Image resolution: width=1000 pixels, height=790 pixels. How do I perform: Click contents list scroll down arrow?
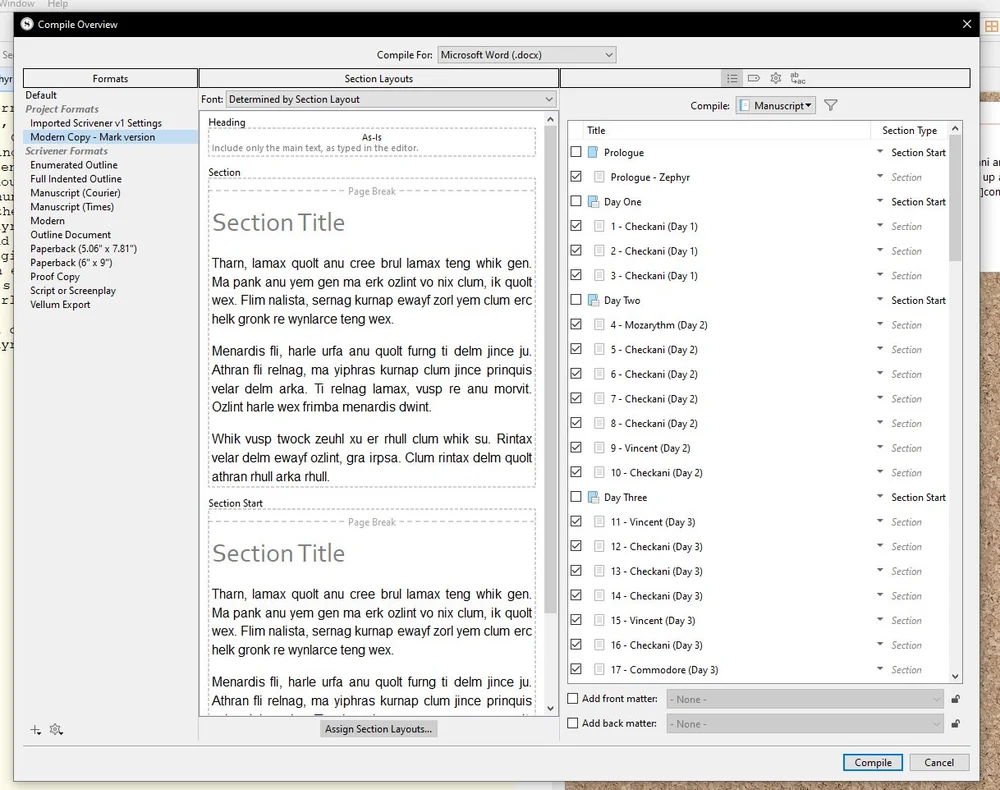pos(955,677)
